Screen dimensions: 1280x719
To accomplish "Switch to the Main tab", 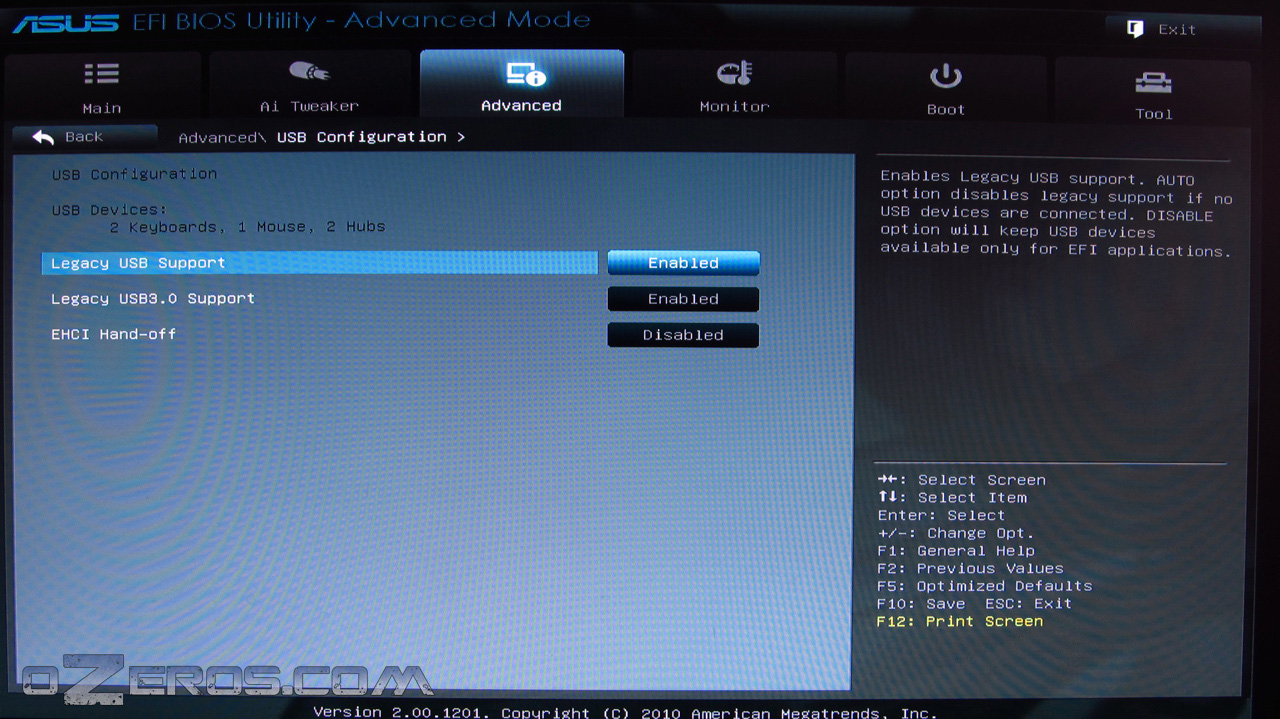I will click(102, 86).
